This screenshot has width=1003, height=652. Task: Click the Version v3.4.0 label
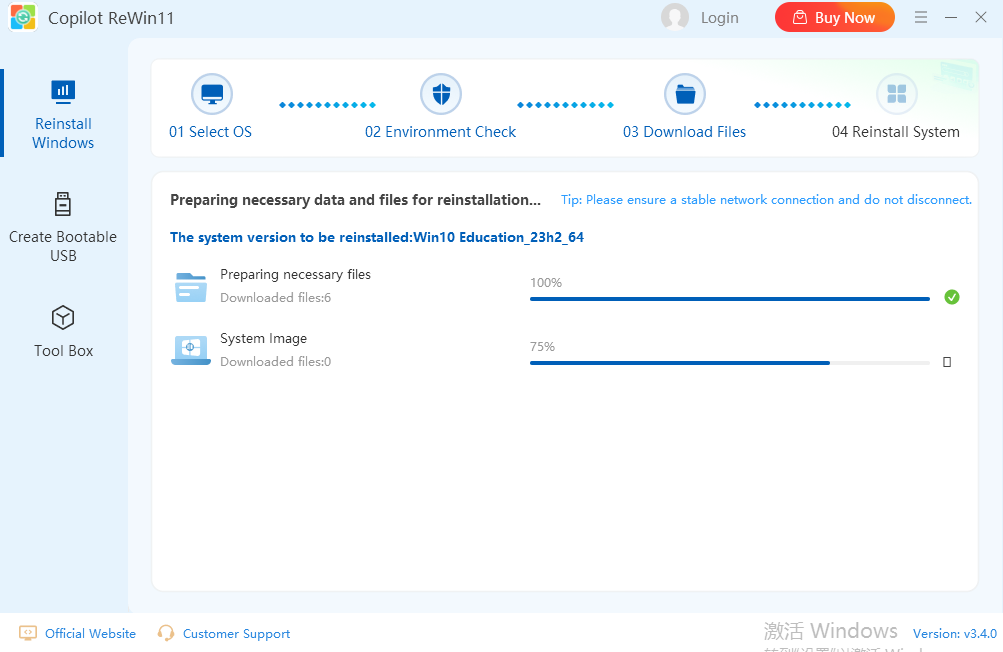(954, 633)
